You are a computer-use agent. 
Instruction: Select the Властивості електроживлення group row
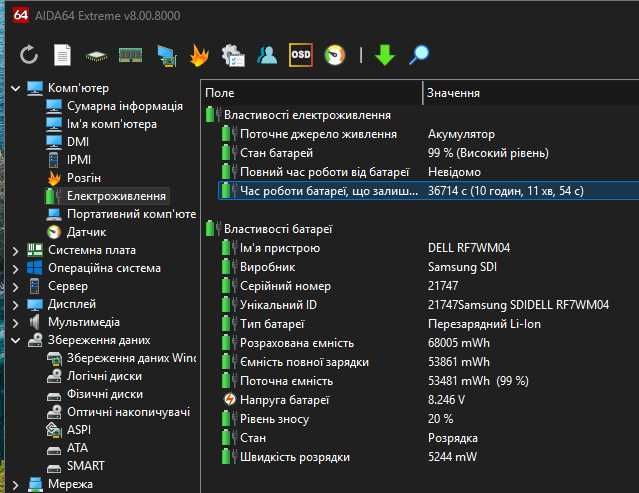pyautogui.click(x=421, y=115)
